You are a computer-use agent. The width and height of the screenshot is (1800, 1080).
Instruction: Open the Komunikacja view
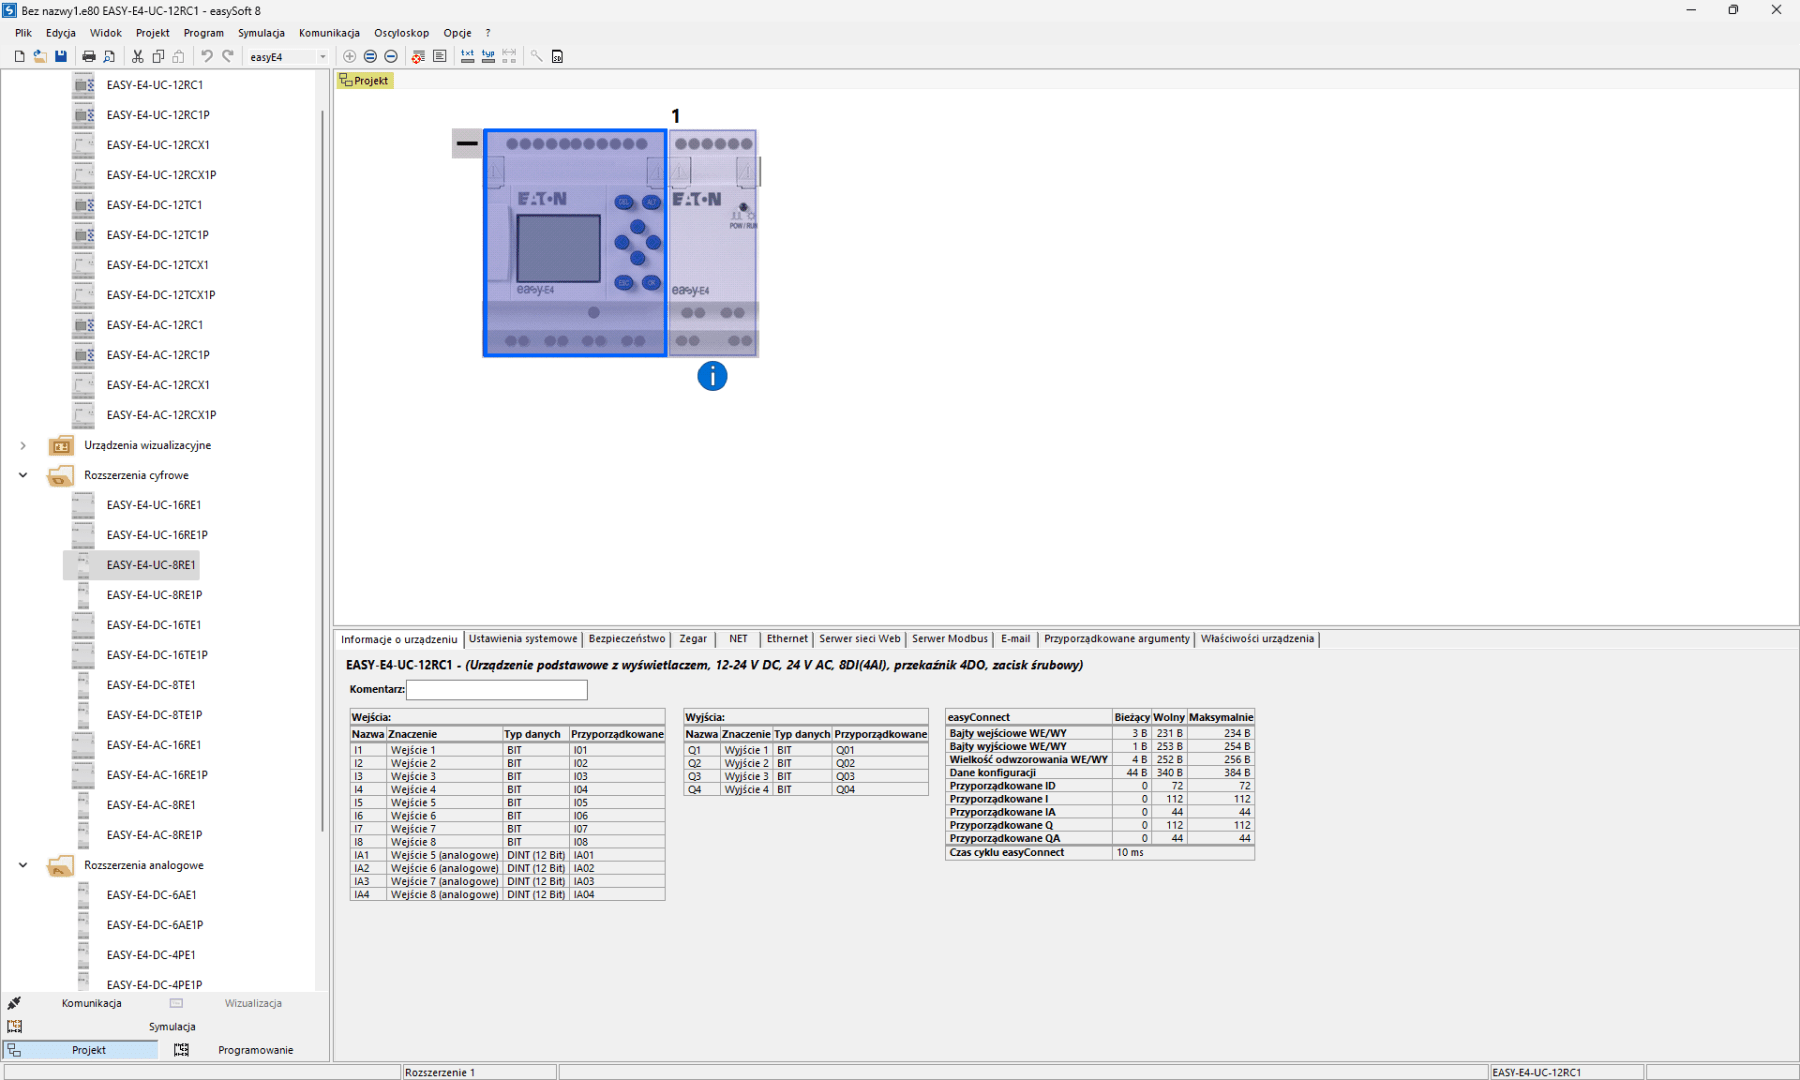click(91, 1003)
